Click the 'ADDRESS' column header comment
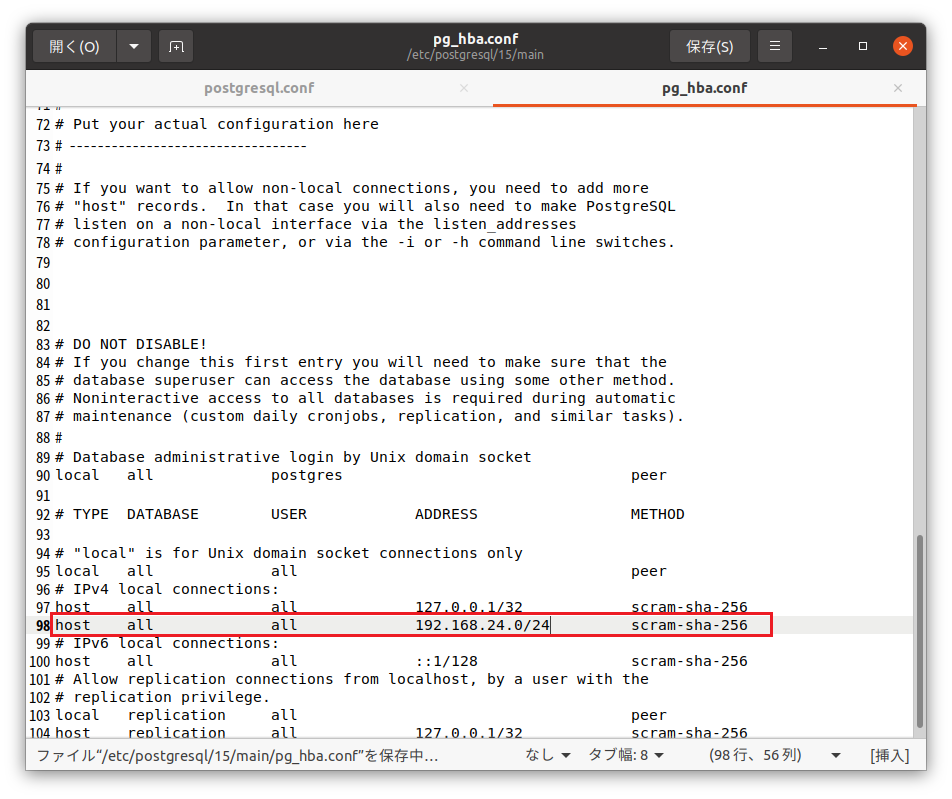952x799 pixels. coord(446,514)
